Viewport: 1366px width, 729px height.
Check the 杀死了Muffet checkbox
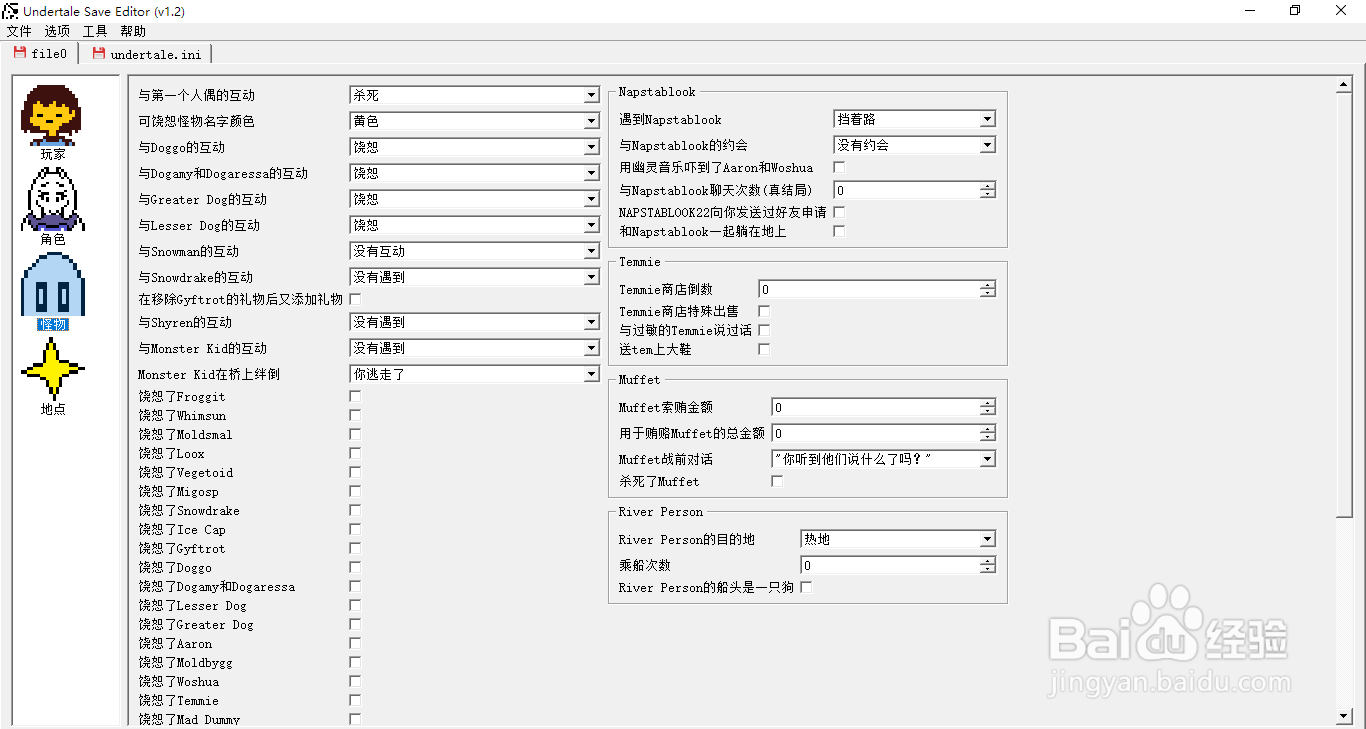click(777, 481)
